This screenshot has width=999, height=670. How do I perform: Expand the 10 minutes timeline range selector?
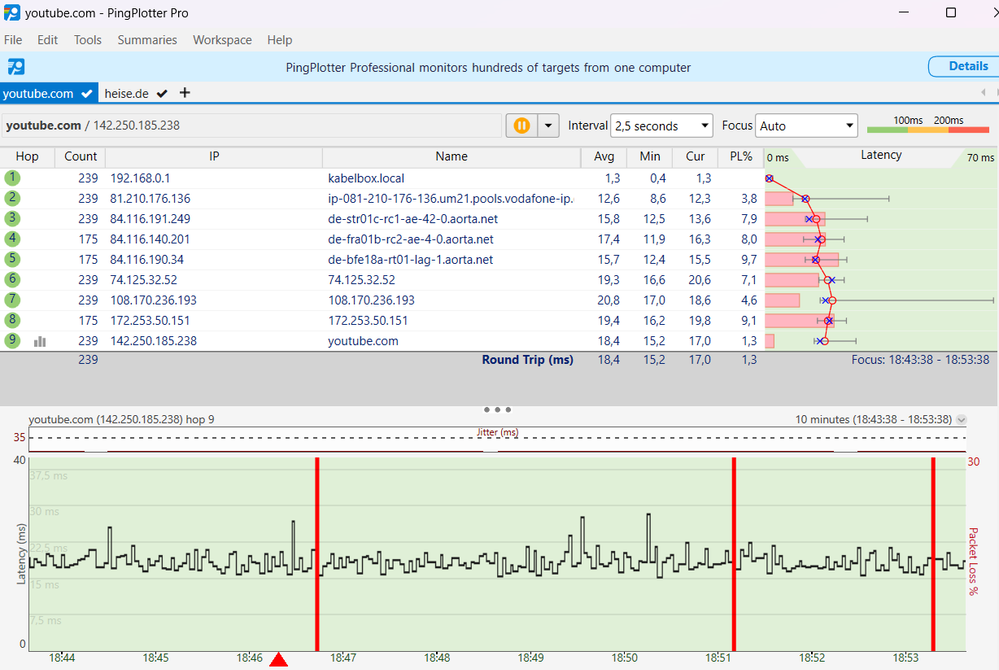[961, 420]
